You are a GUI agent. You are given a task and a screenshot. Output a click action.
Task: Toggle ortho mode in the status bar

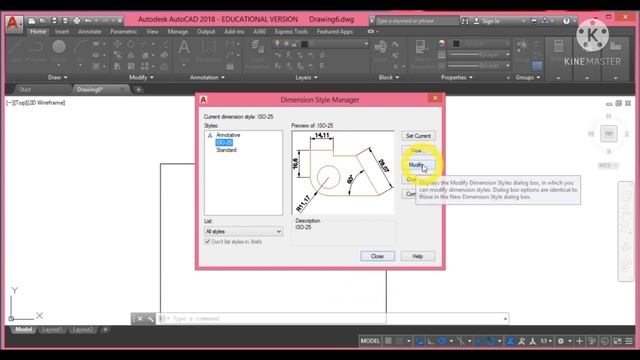431,341
